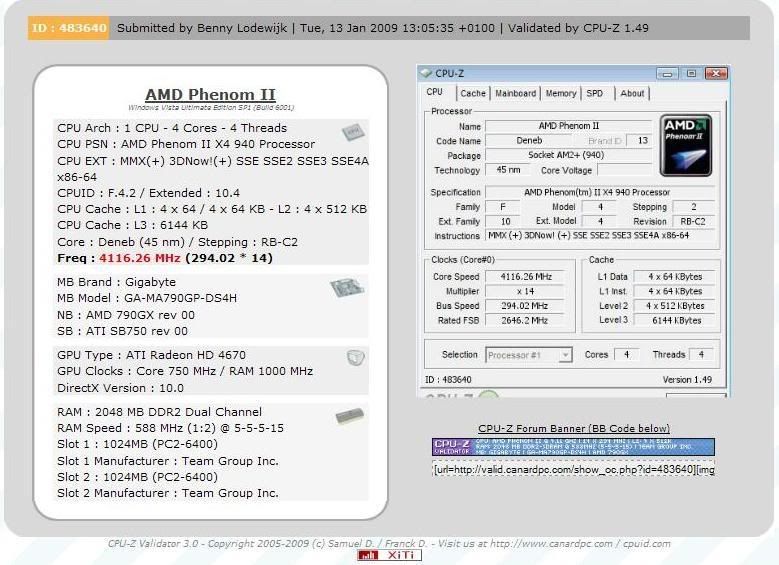779x565 pixels.
Task: Click the Rated FSB 2646.2 MHz field
Action: coord(525,321)
